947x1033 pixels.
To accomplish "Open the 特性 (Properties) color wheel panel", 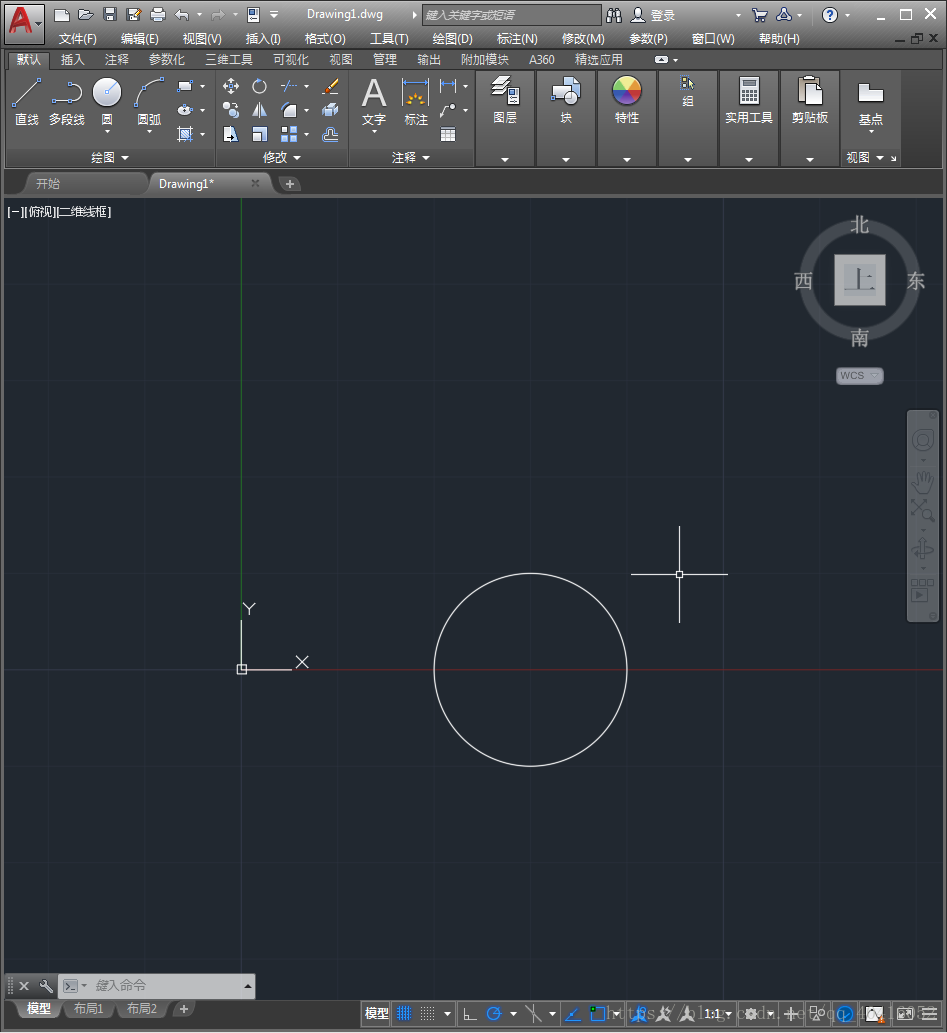I will tap(627, 99).
